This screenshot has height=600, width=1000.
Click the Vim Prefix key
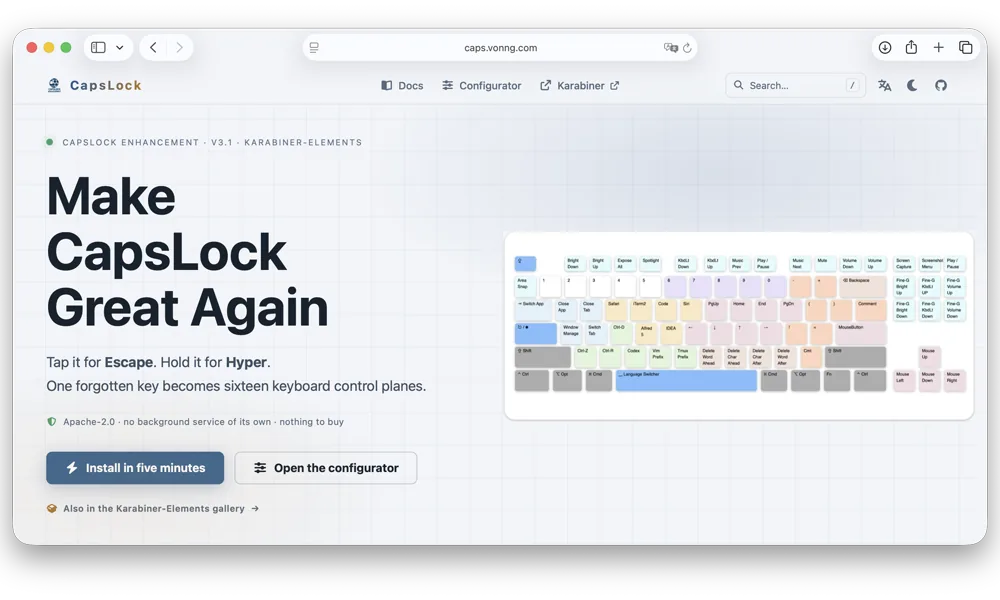tap(660, 356)
